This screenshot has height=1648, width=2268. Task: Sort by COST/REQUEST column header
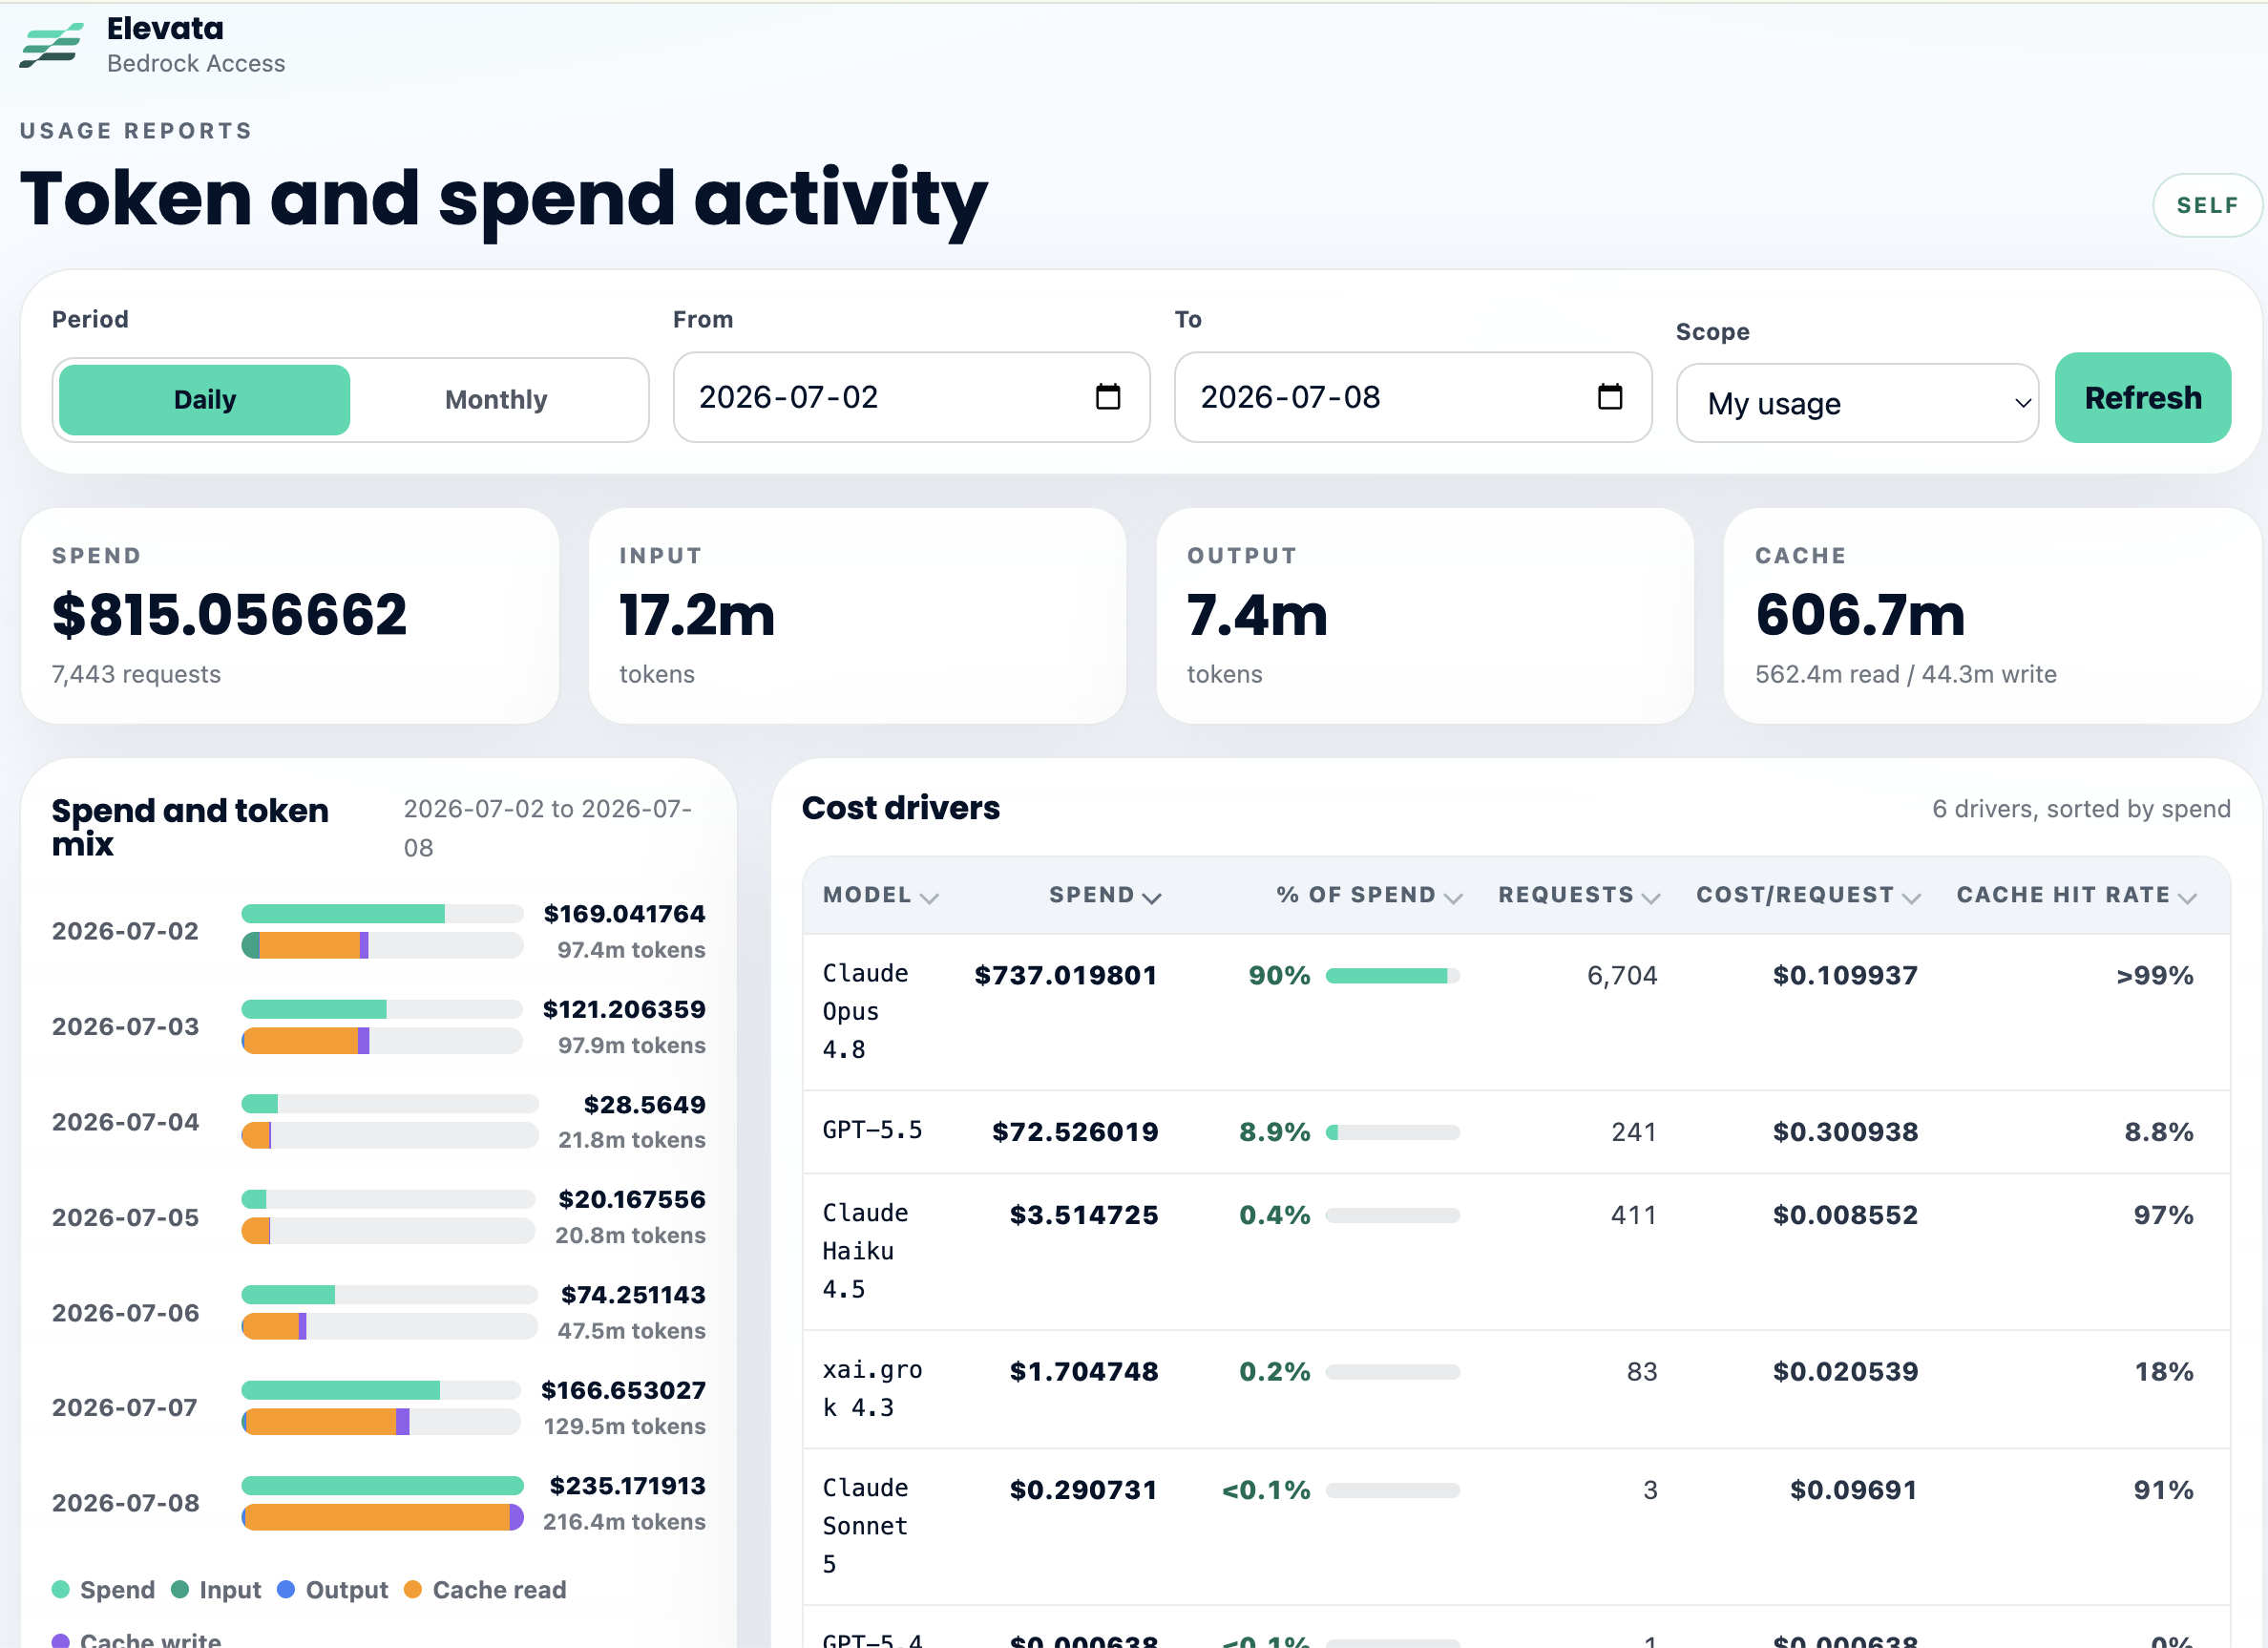[1808, 895]
